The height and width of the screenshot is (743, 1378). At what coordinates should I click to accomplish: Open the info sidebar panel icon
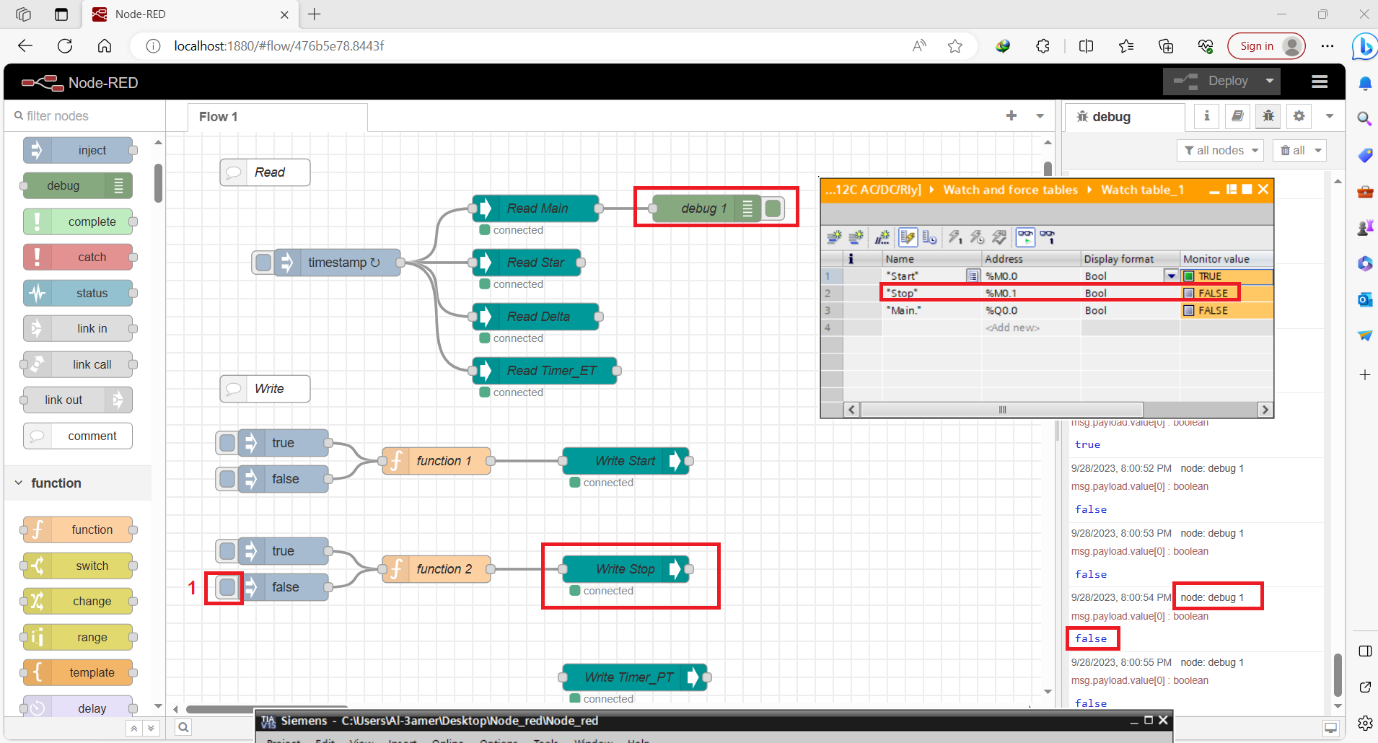click(x=1206, y=116)
